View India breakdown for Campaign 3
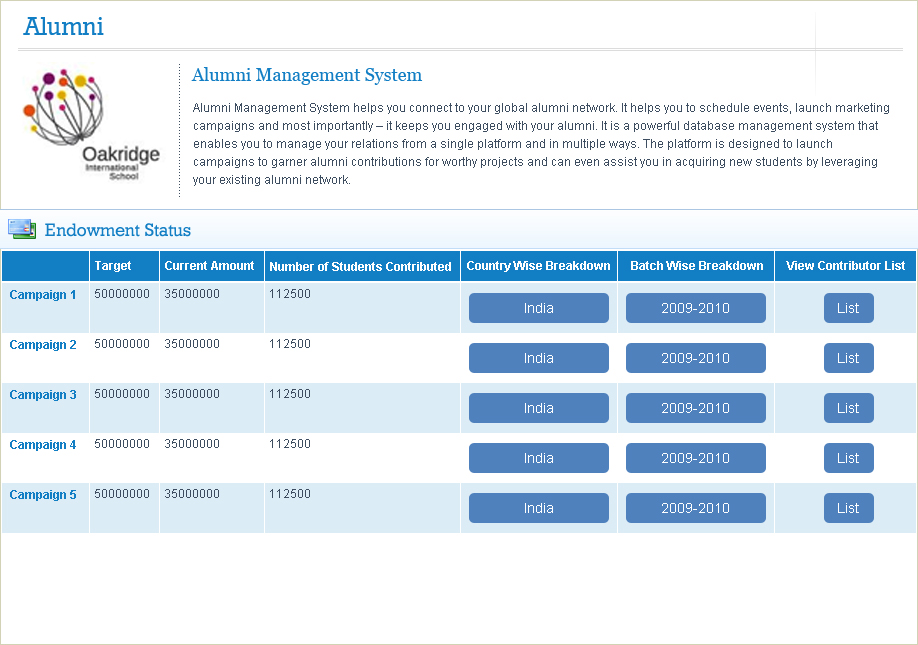The image size is (918, 645). tap(538, 408)
